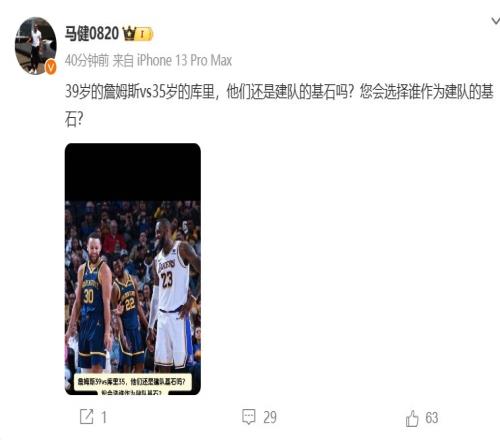Open the 40分钟前 timestamp link
Image resolution: width=500 pixels, height=440 pixels.
87,60
